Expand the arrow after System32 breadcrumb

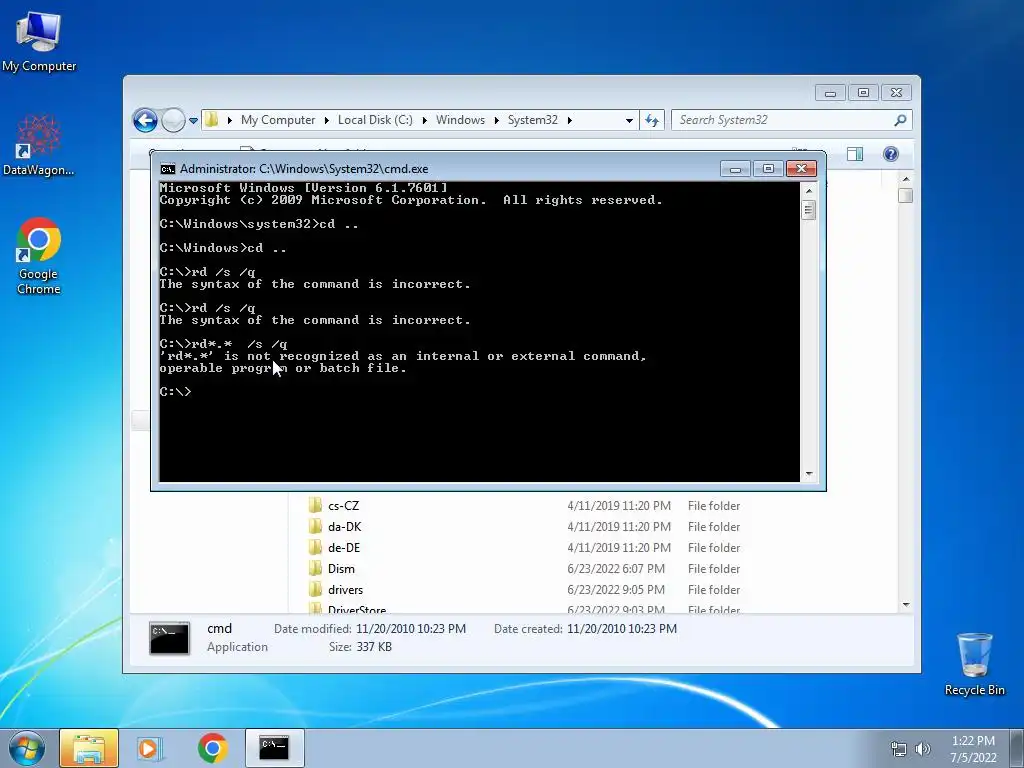point(569,120)
